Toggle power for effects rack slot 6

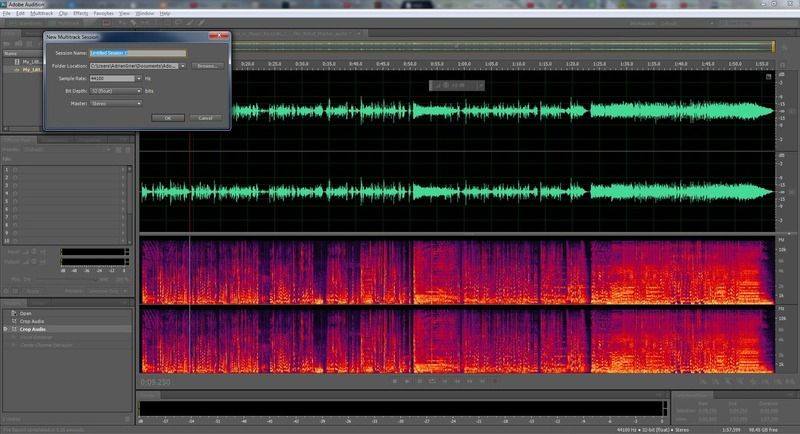15,209
